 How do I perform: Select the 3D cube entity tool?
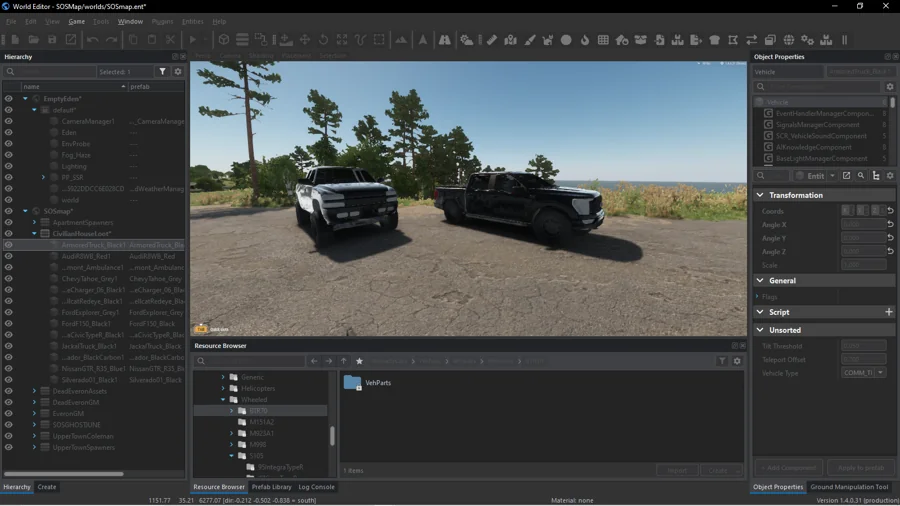224,40
